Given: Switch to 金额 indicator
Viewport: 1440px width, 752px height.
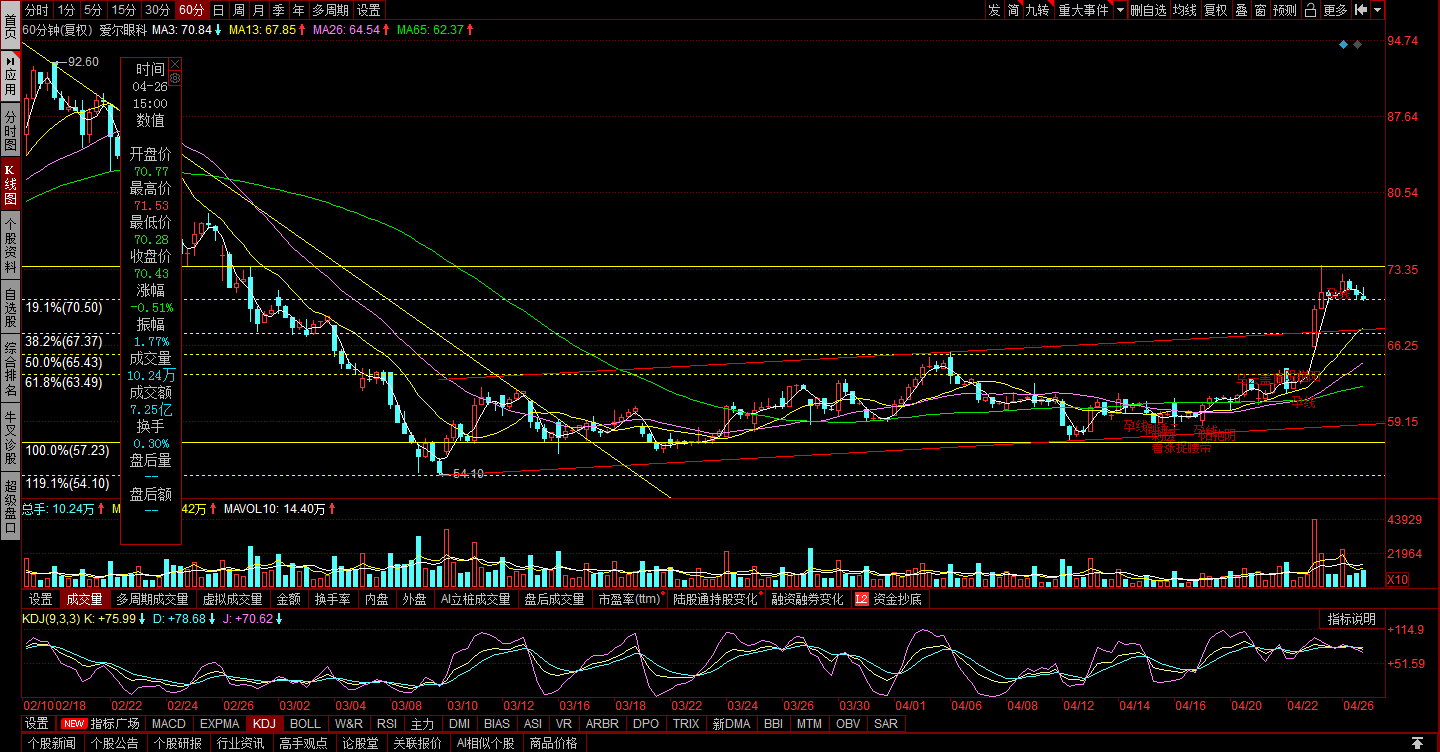Looking at the screenshot, I should click(288, 599).
